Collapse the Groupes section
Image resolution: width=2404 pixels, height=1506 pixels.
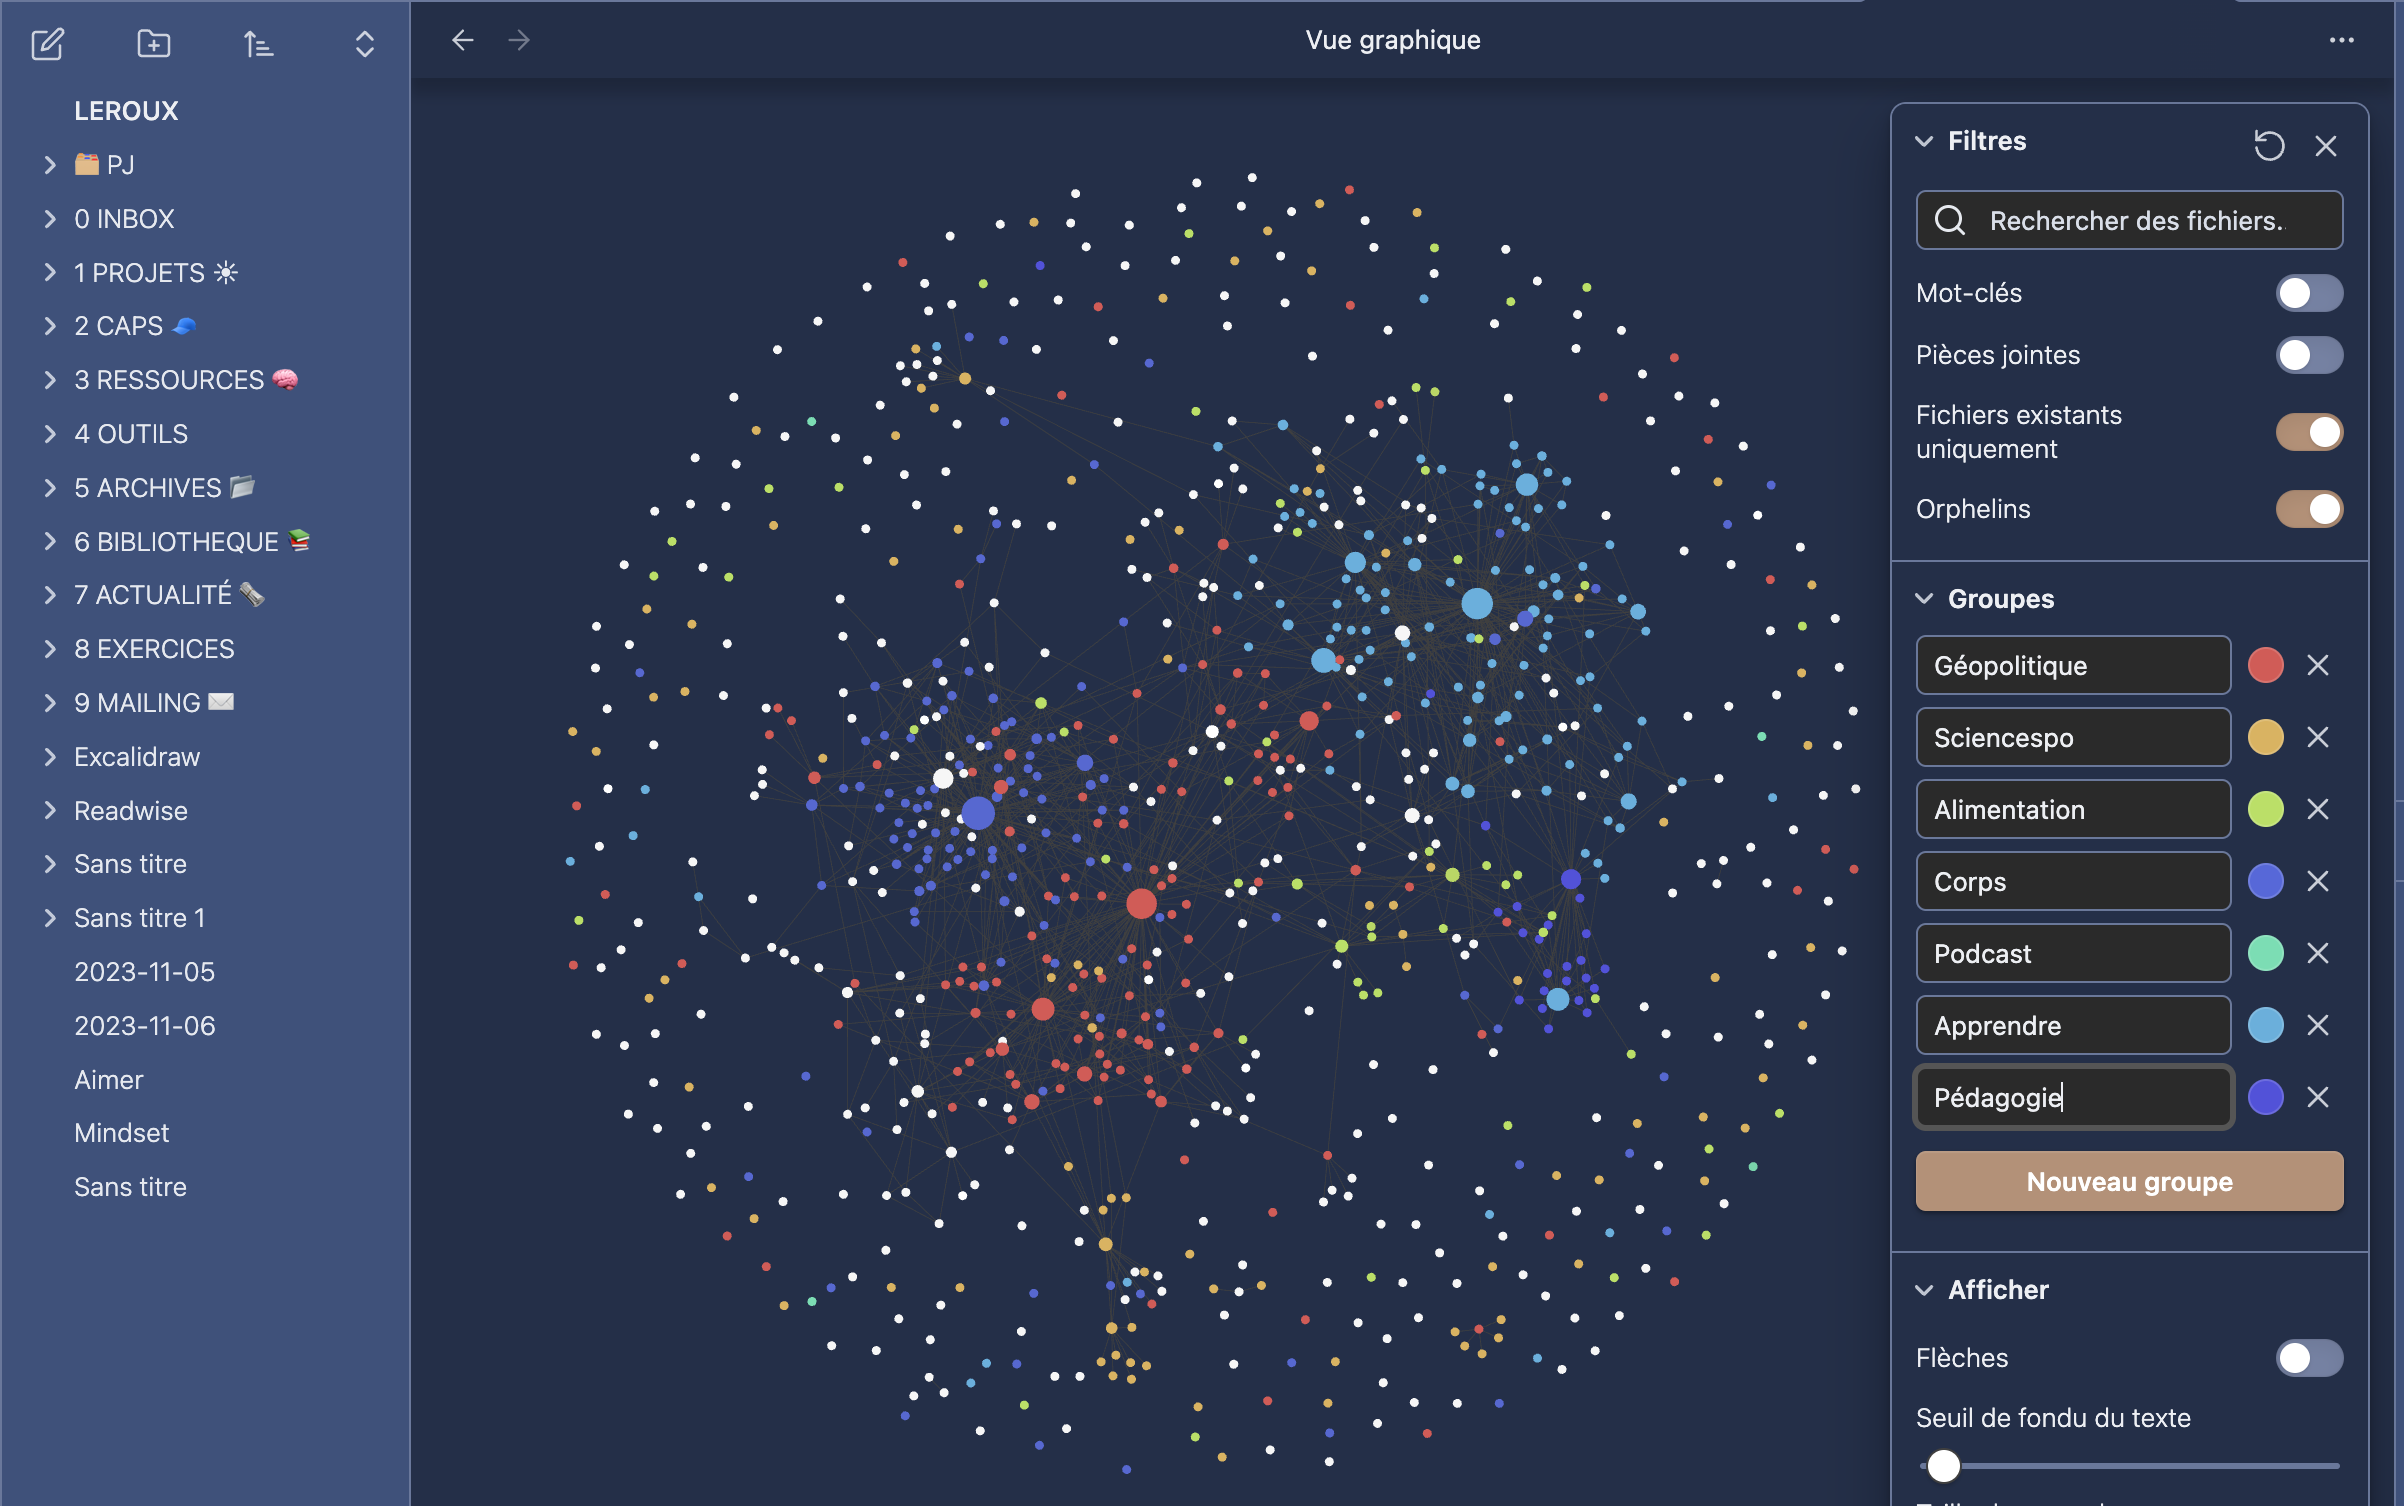pos(1924,599)
